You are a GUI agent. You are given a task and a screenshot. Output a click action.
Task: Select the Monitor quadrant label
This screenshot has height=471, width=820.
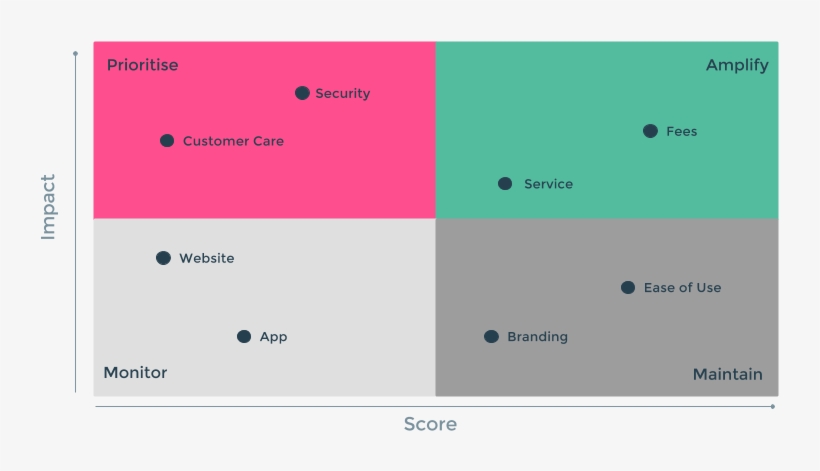135,373
